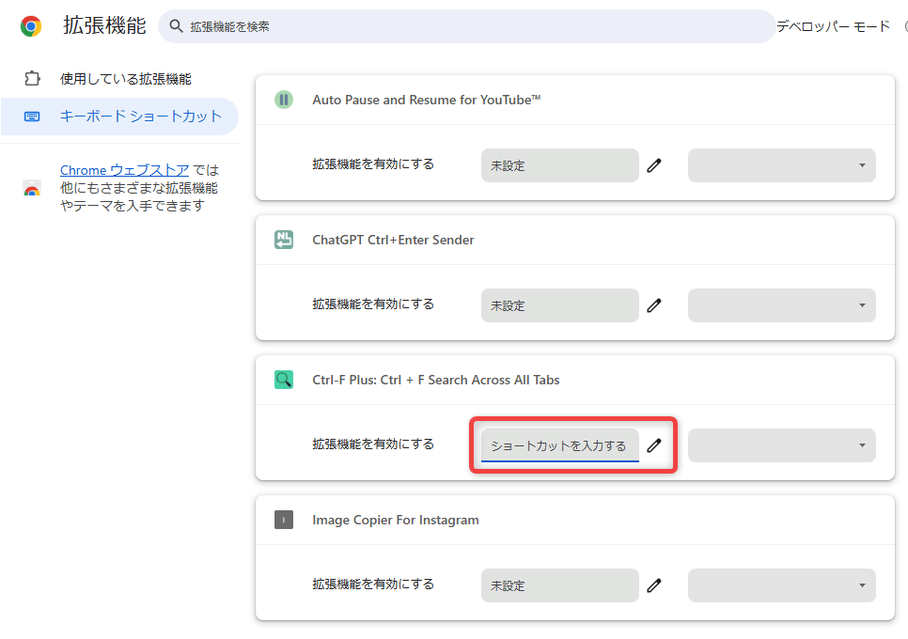
Task: Click the ショートカットを入力する input field
Action: [560, 446]
